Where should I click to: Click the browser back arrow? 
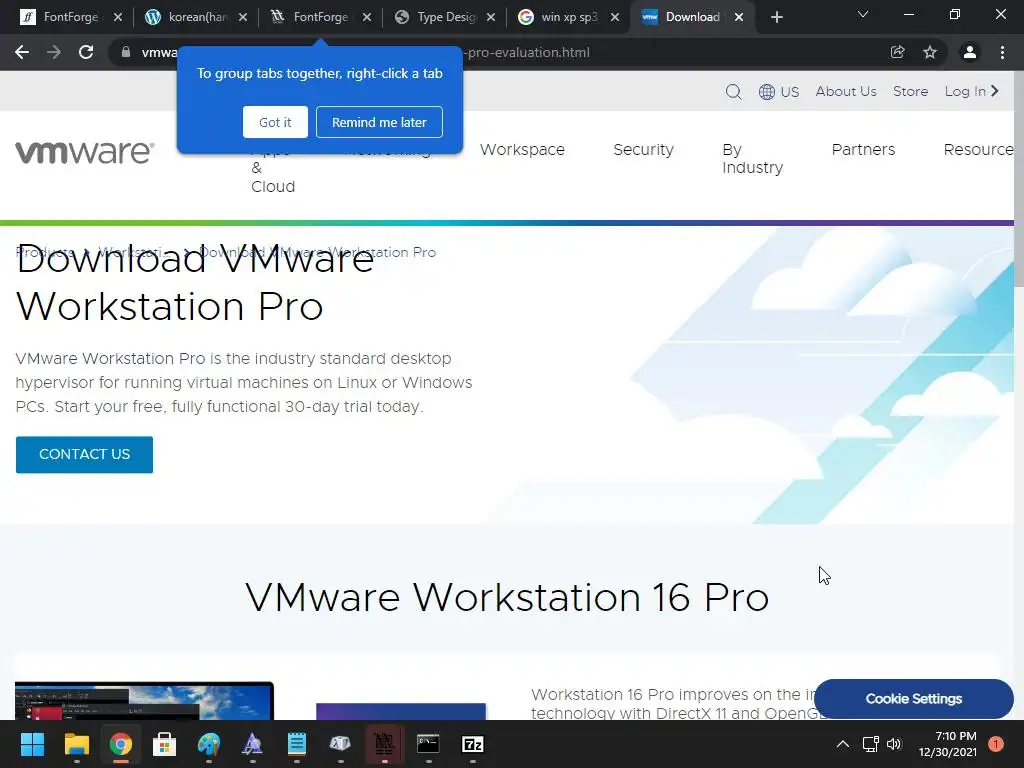(x=22, y=52)
